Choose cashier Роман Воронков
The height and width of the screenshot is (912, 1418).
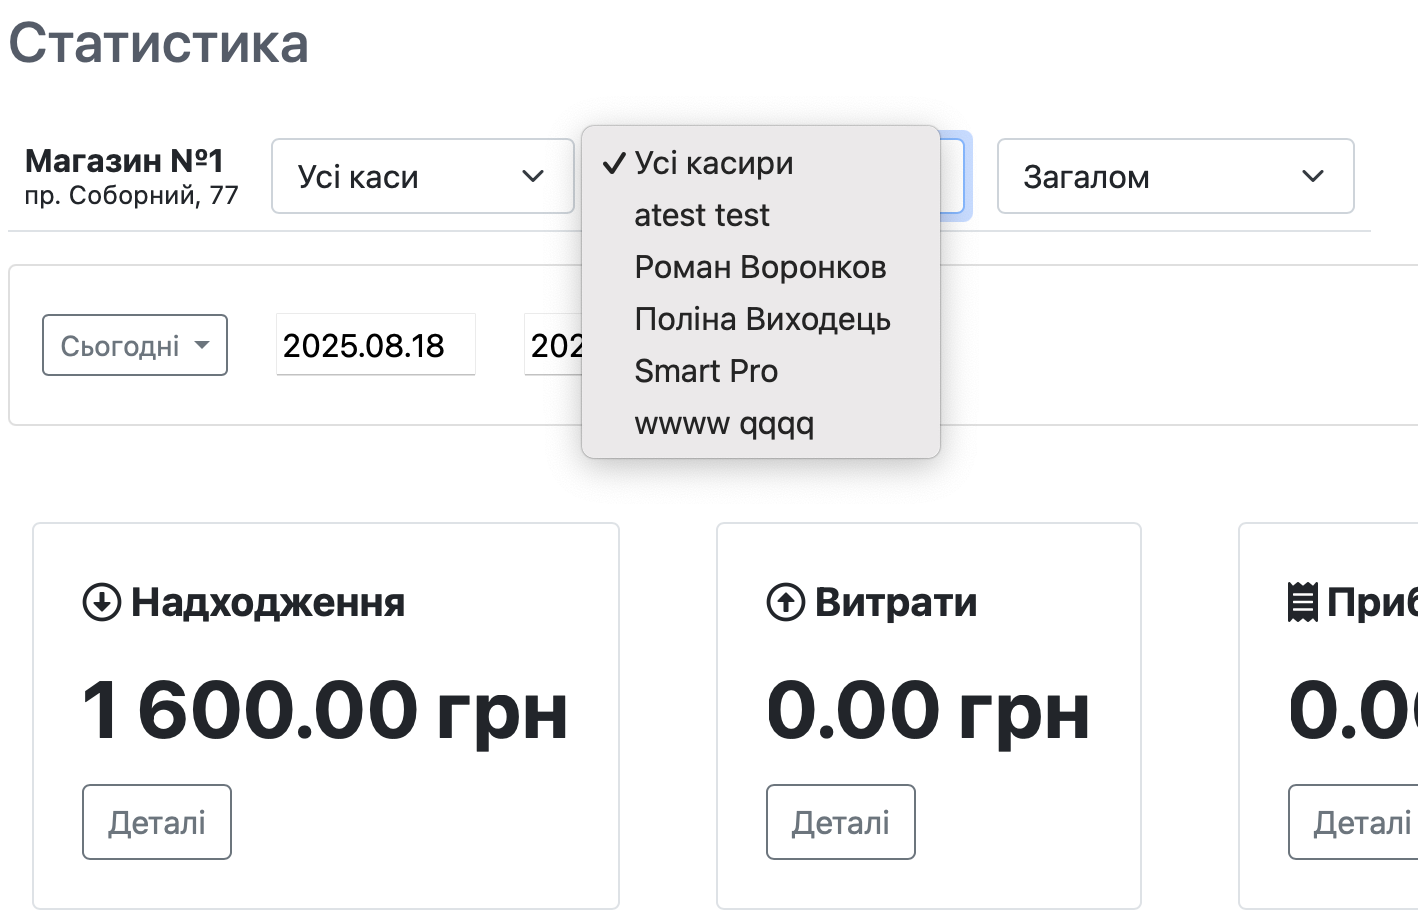pos(760,267)
